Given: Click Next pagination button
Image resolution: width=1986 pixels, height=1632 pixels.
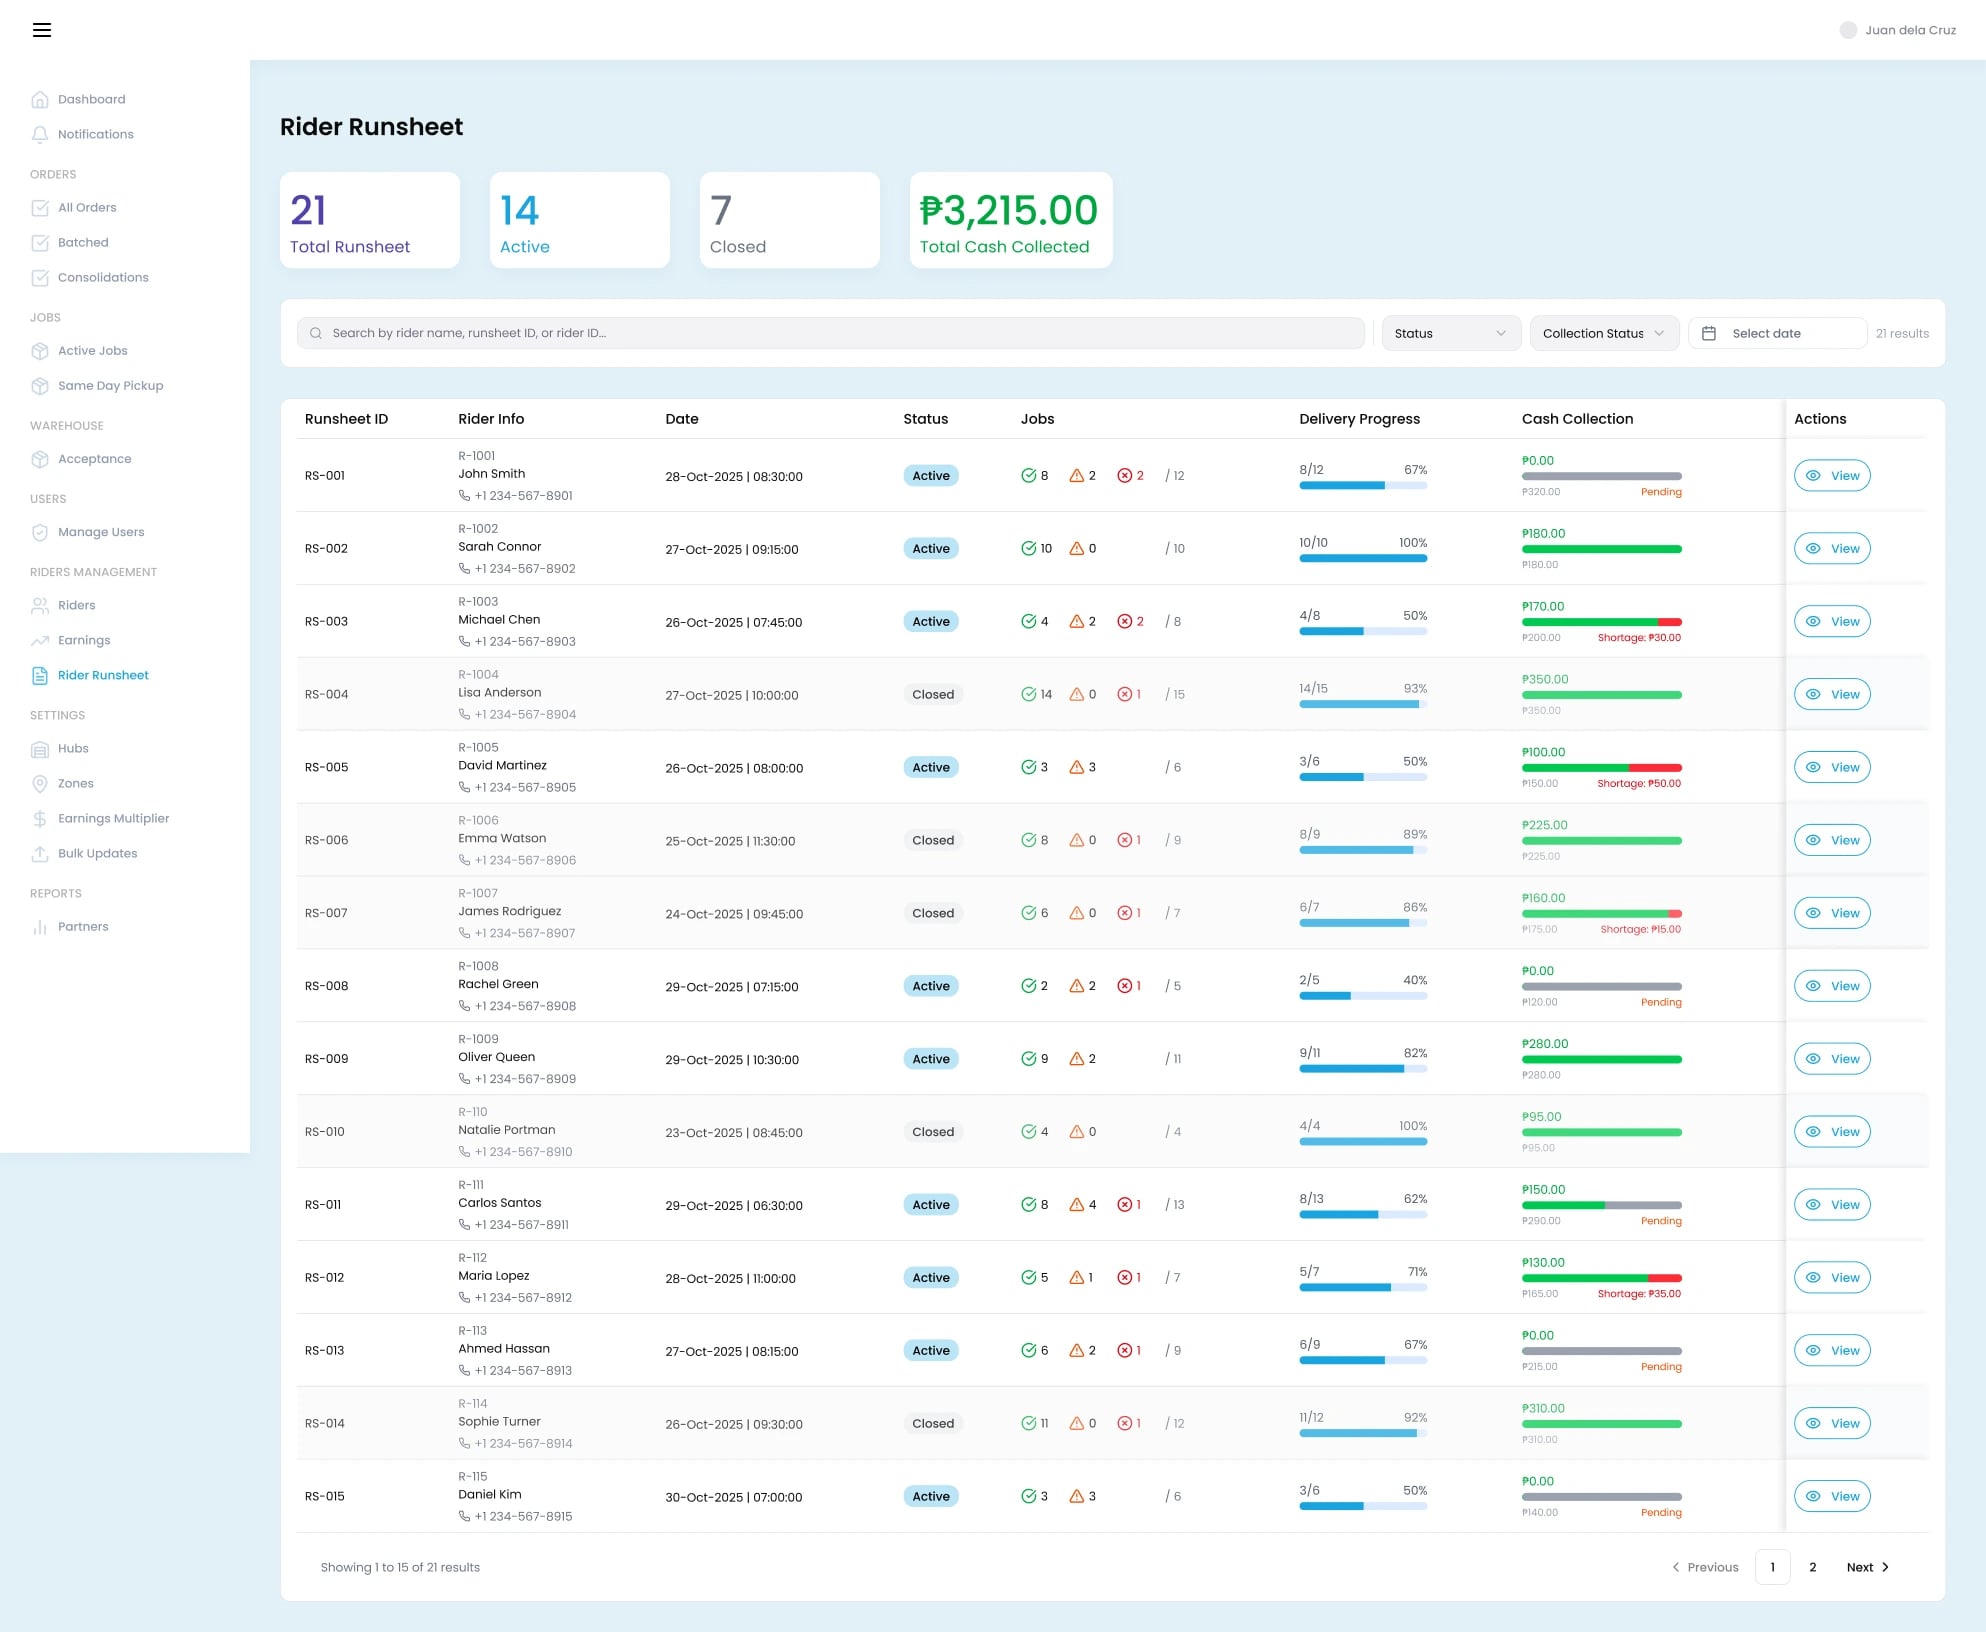Looking at the screenshot, I should tap(1868, 1567).
